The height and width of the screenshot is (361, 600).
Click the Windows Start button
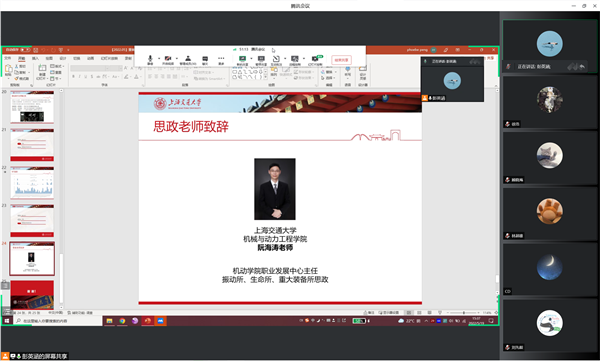tap(7, 321)
